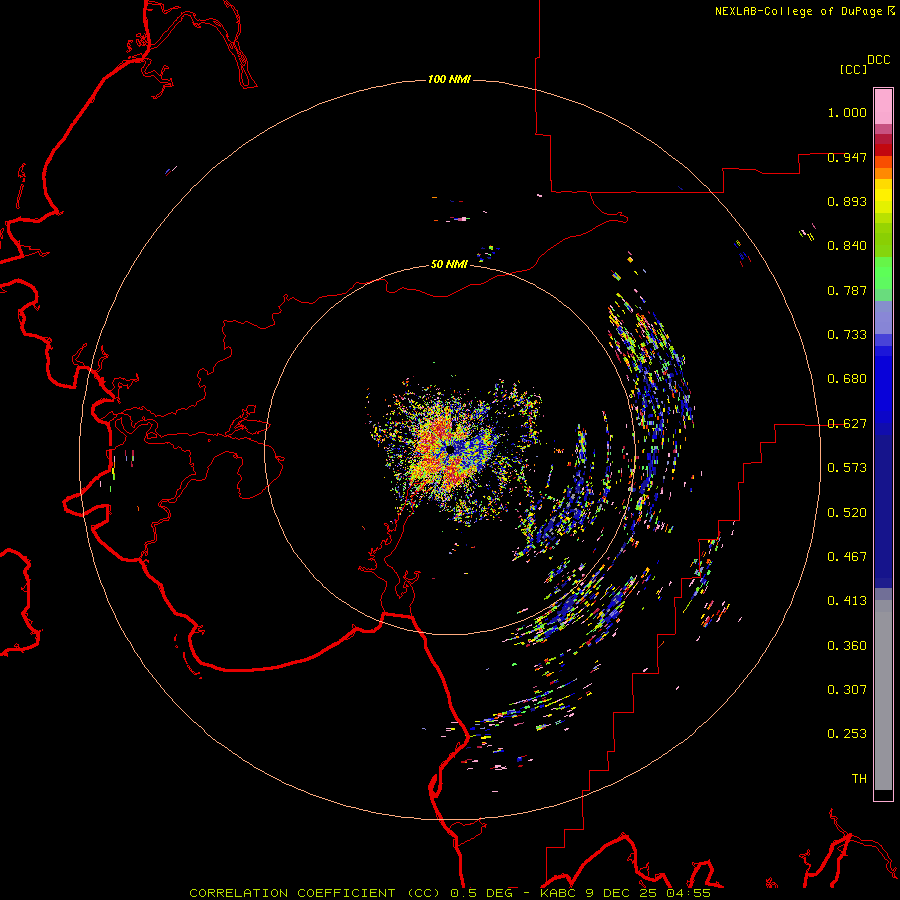Click the 100 NMI range ring label
900x900 pixels.
tap(449, 79)
